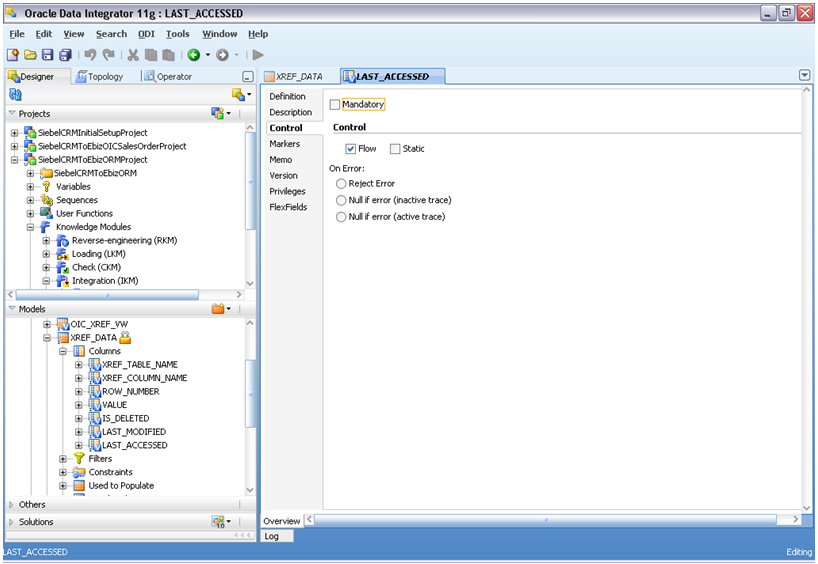The height and width of the screenshot is (564, 818).
Task: Check the Static control checkbox
Action: click(395, 149)
